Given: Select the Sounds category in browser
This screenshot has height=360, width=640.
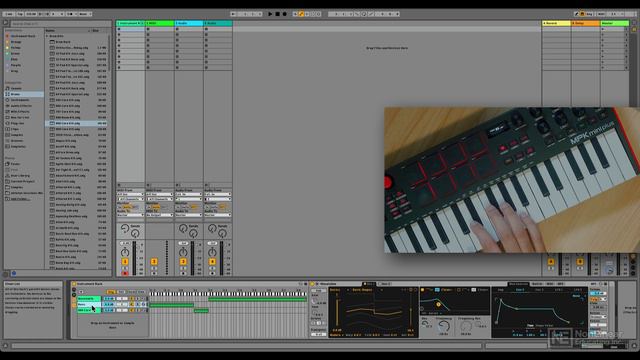Looking at the screenshot, I should coord(16,88).
